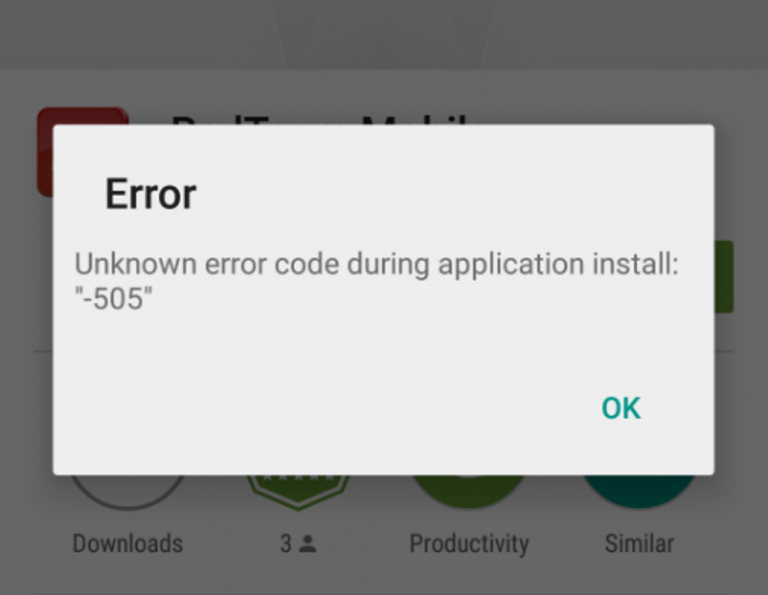Select the star rating hexagon badge
Viewport: 768px width, 595px height.
(x=298, y=492)
